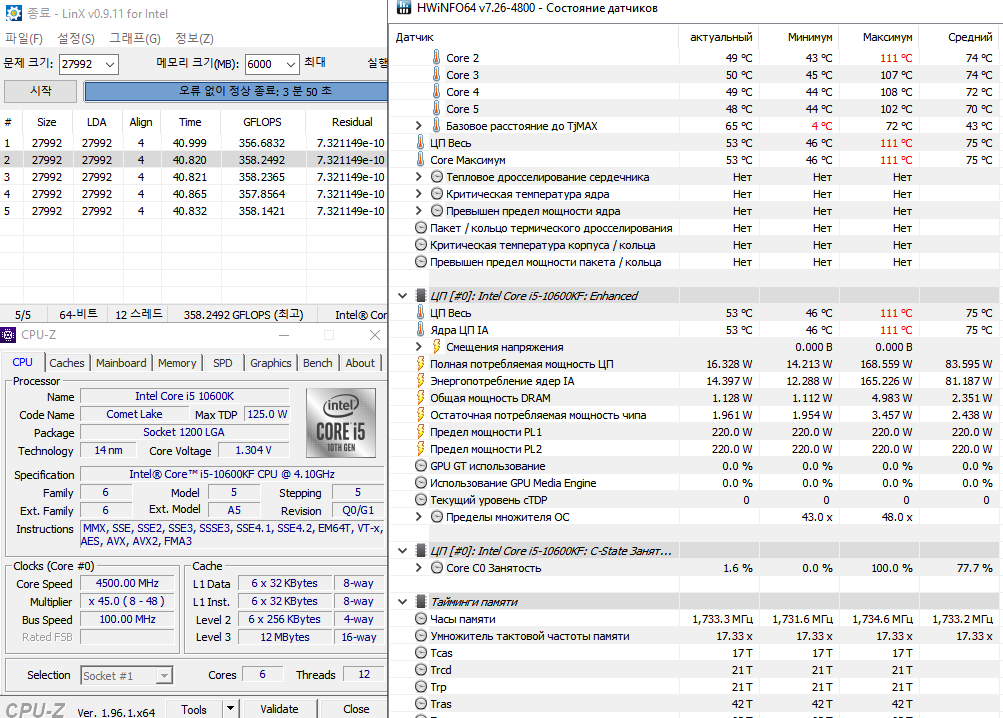The height and width of the screenshot is (718, 1003).
Task: Click the Validate button in CPU-Z
Action: pyautogui.click(x=279, y=709)
